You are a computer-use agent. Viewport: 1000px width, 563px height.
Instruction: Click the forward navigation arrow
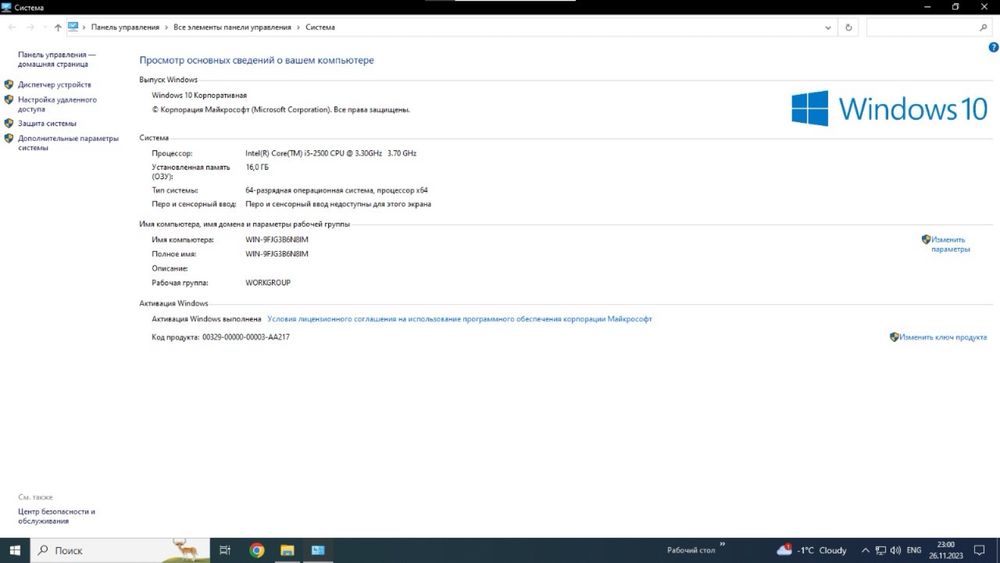click(x=30, y=27)
